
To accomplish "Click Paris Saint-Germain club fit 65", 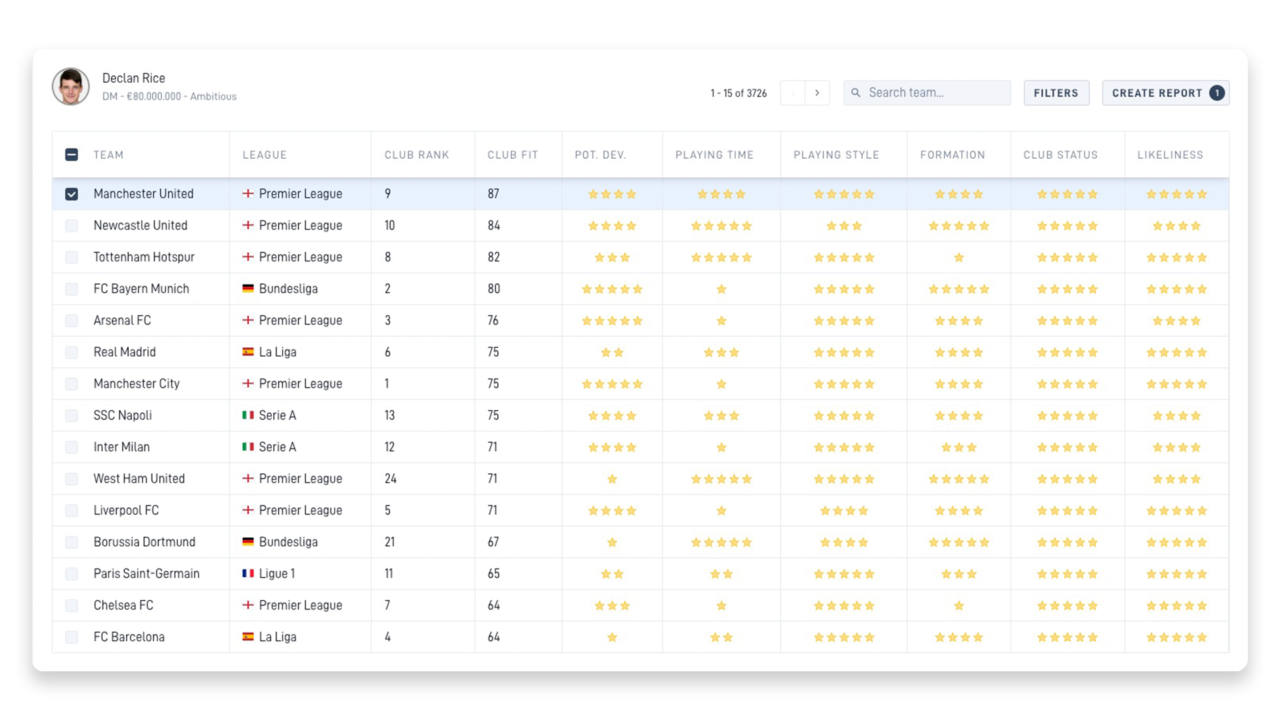I will coord(493,574).
